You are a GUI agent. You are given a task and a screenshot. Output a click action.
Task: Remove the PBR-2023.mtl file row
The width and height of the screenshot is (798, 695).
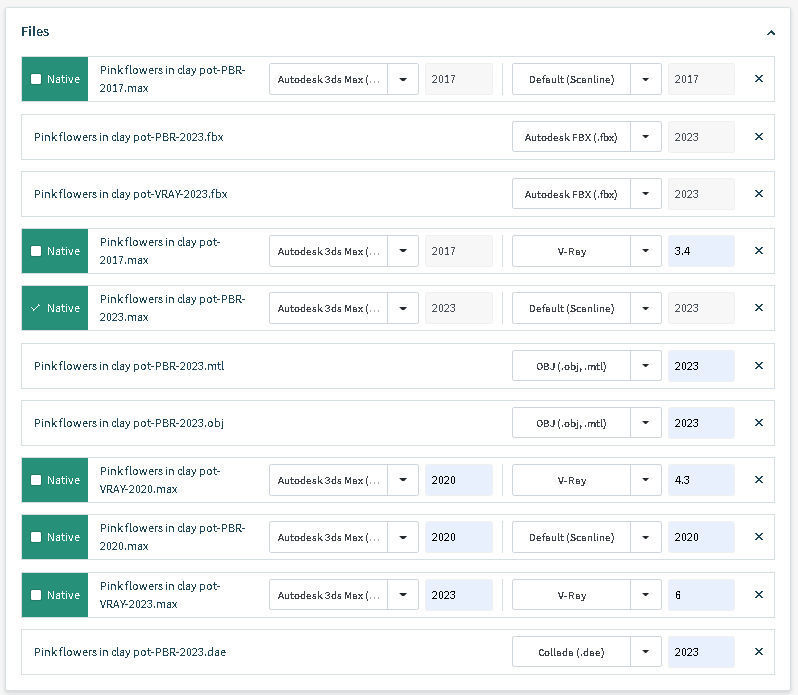[x=758, y=366]
